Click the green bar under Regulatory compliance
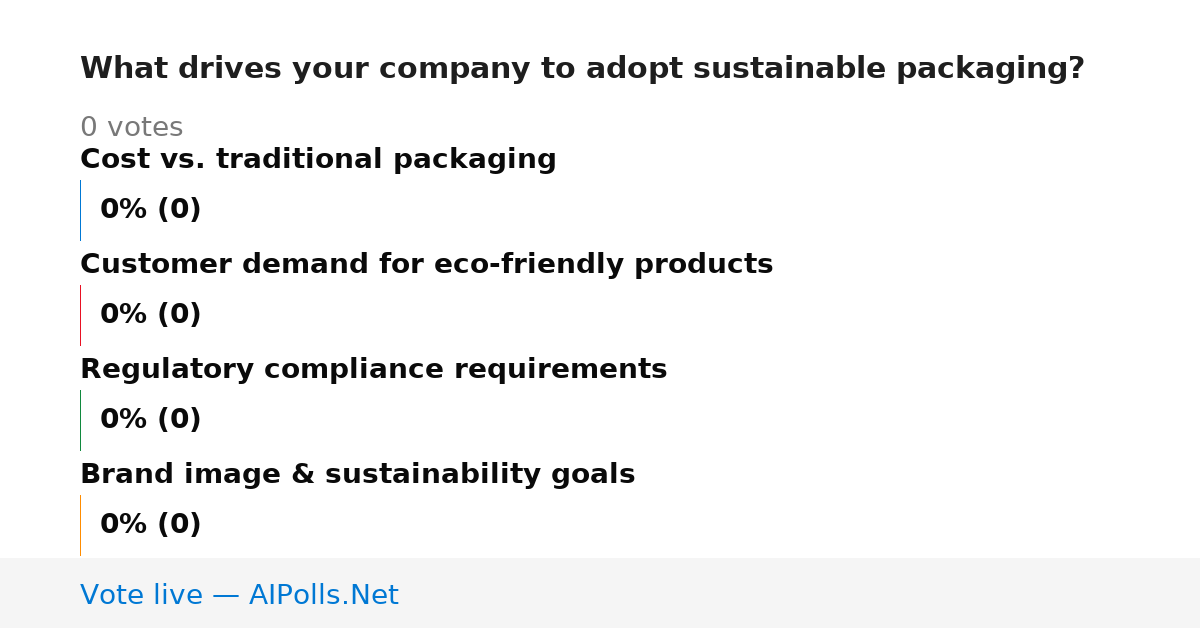This screenshot has width=1200, height=628. [x=80, y=420]
